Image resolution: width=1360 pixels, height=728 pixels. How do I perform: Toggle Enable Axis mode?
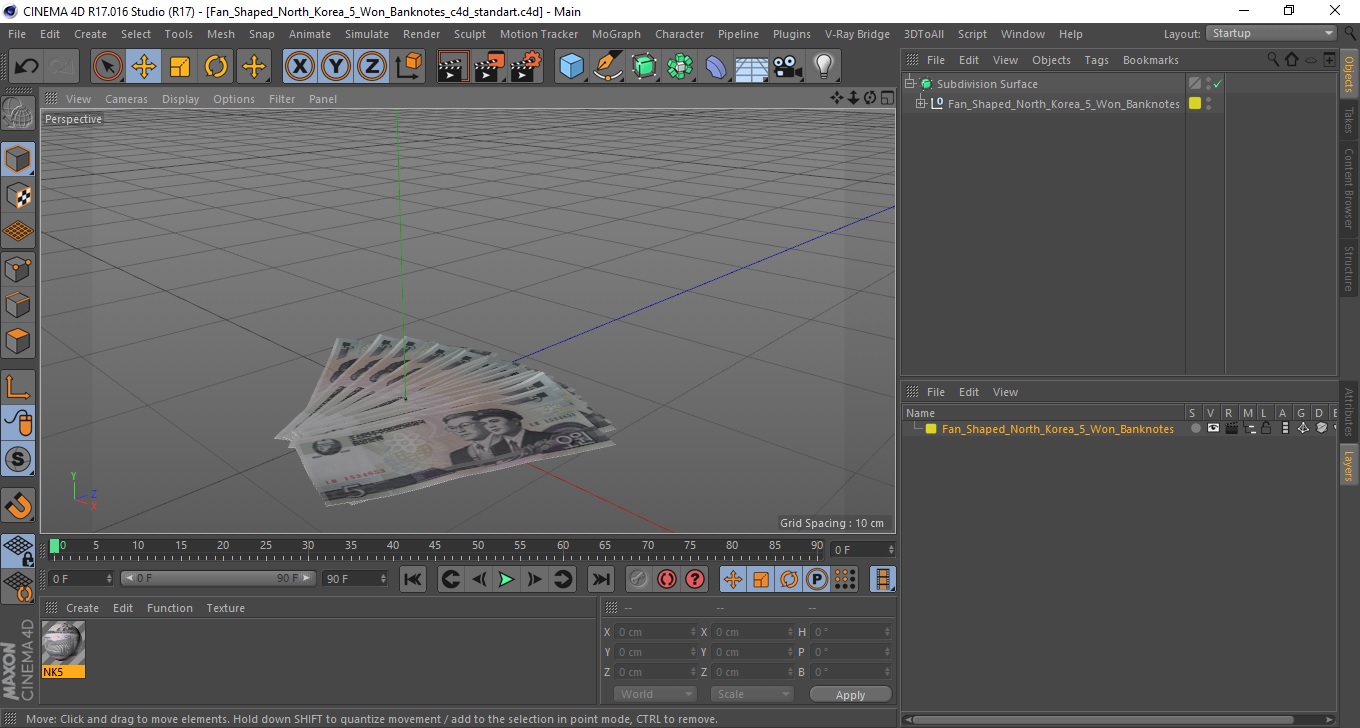click(18, 387)
